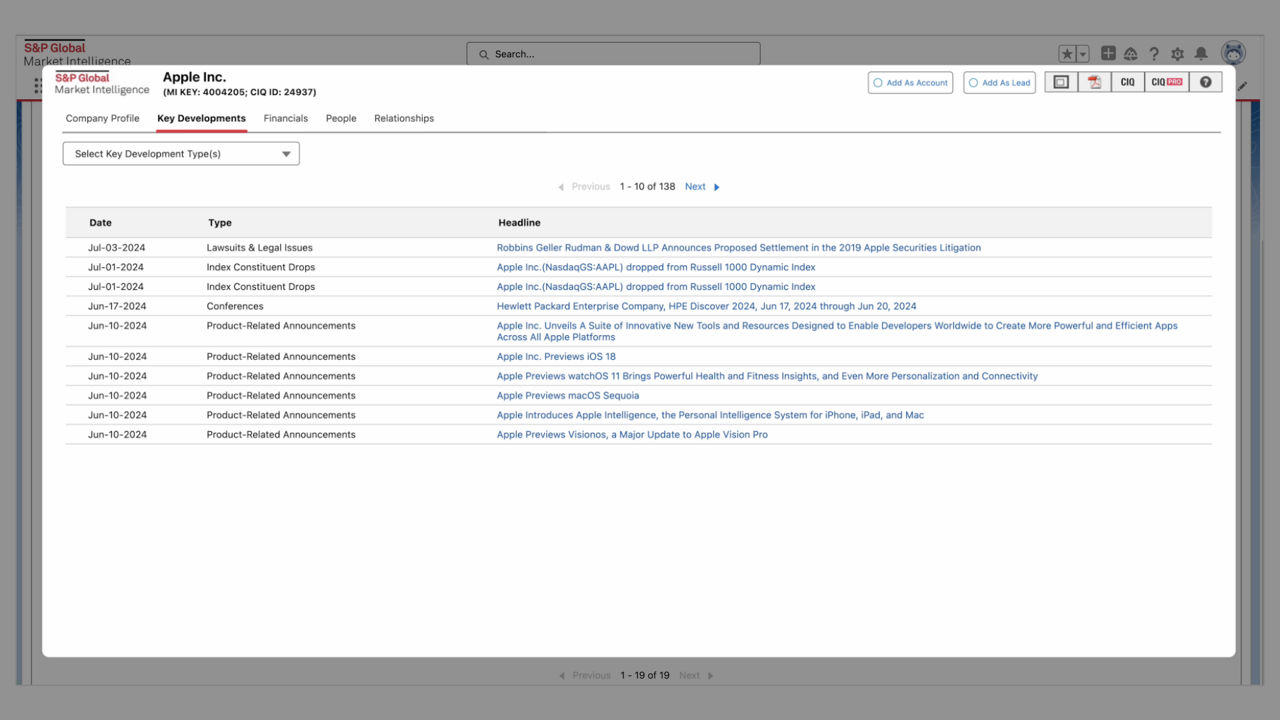The height and width of the screenshot is (720, 1280).
Task: Click the Date column header
Action: tap(100, 223)
